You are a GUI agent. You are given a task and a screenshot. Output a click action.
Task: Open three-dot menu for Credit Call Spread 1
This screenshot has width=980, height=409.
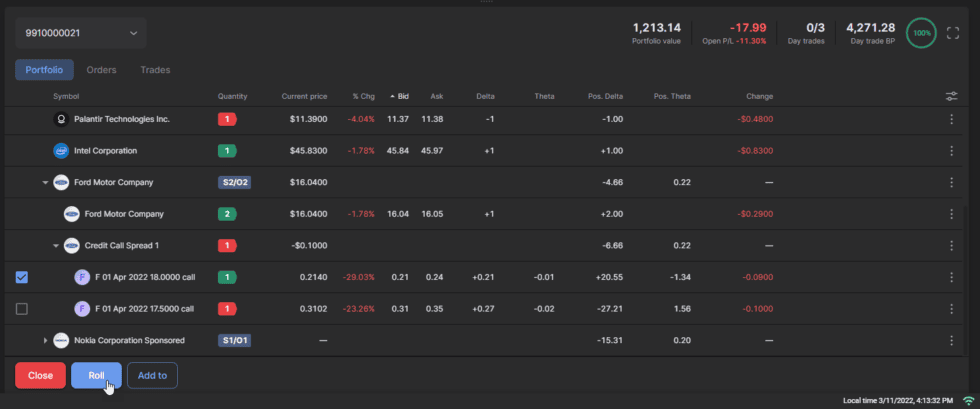coord(951,246)
